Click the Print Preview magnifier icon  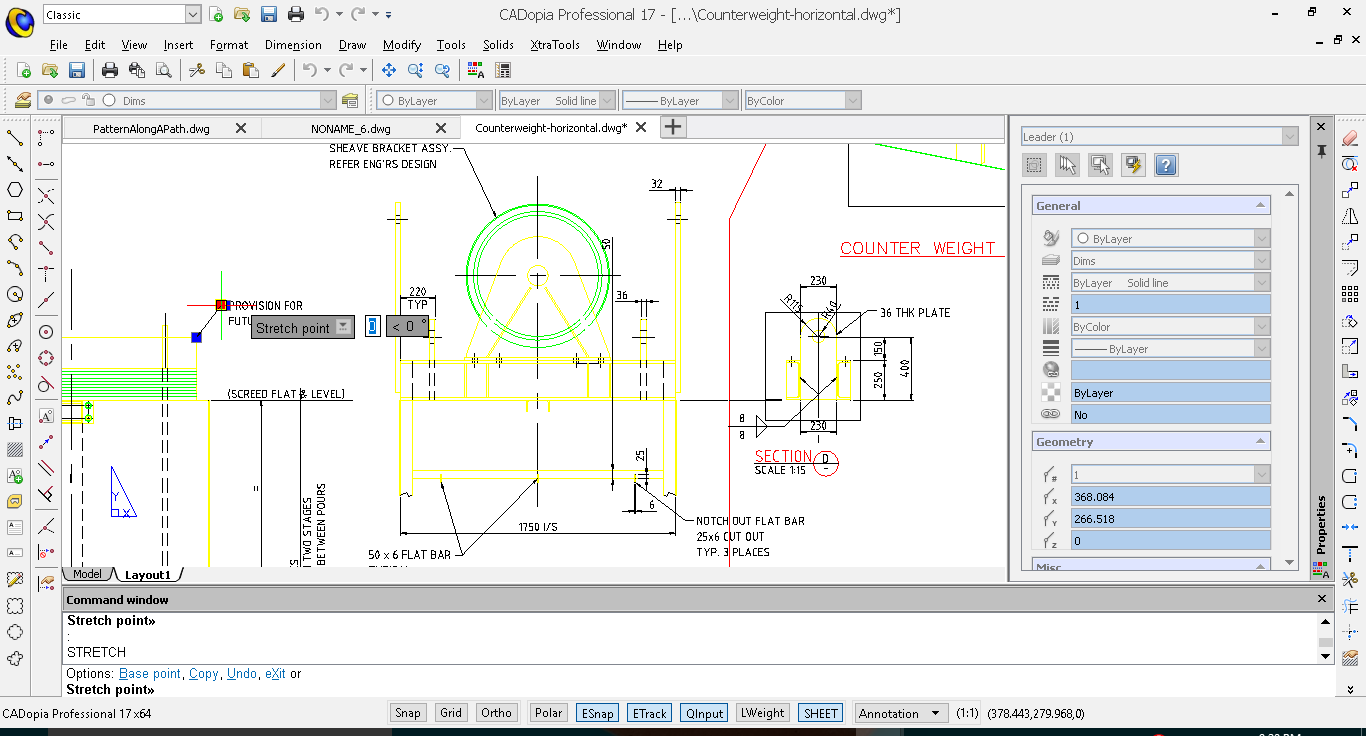[163, 70]
